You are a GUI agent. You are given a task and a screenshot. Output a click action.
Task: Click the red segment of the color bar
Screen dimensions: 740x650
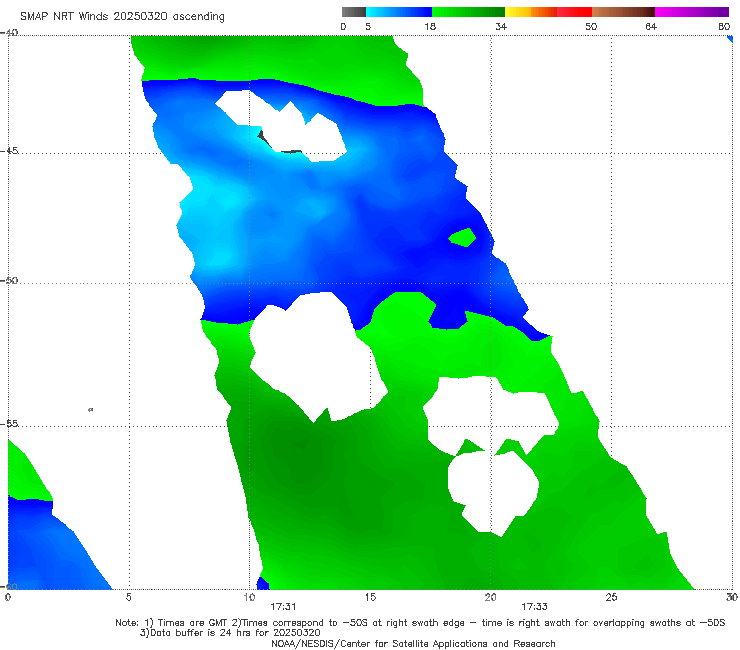574,12
